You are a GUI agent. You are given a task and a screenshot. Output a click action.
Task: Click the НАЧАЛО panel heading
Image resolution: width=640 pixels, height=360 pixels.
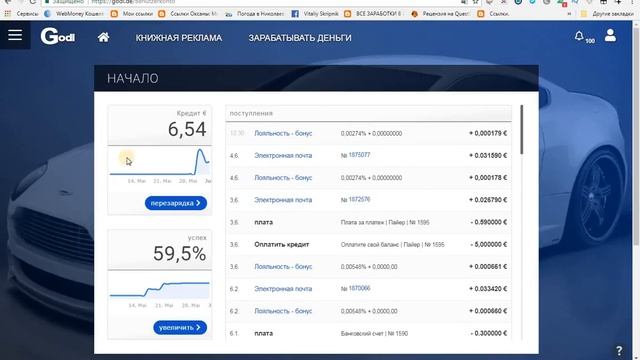(x=133, y=78)
